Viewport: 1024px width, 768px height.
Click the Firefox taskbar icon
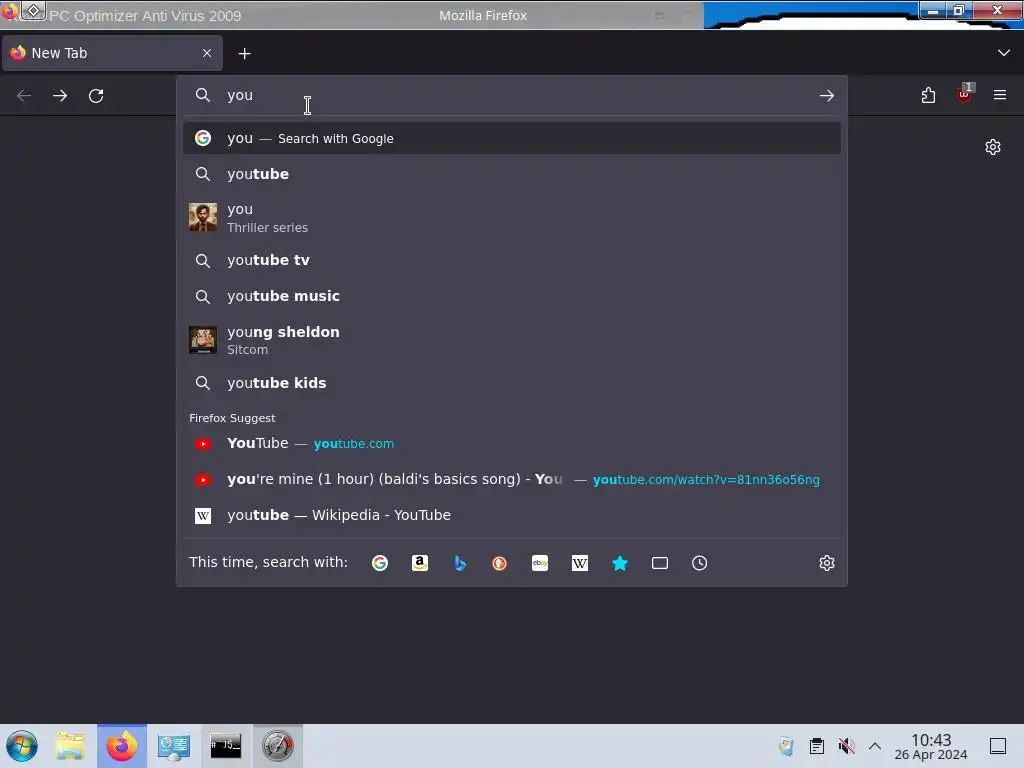(x=122, y=746)
